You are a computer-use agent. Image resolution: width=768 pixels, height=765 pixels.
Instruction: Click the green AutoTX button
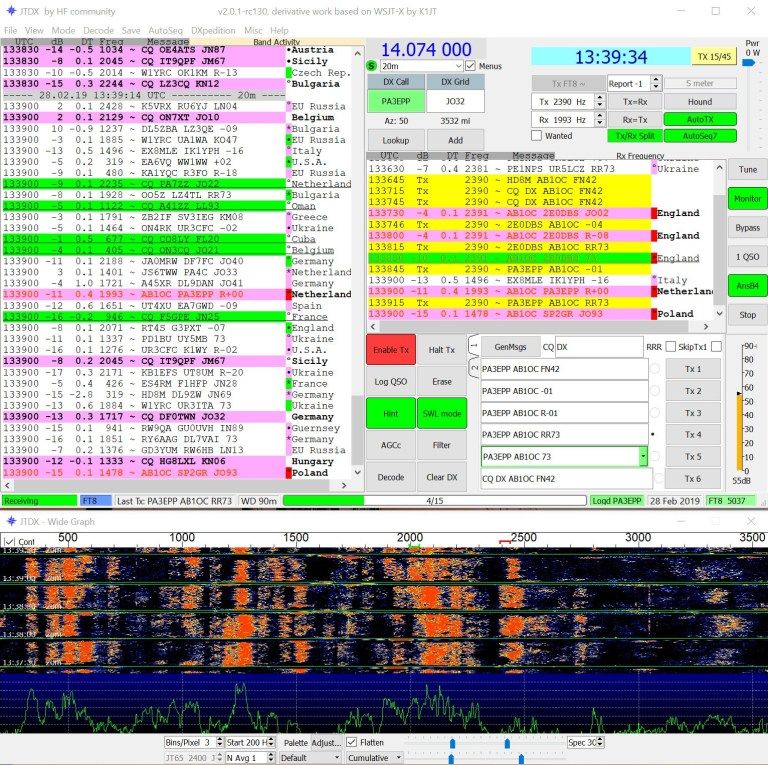(700, 118)
